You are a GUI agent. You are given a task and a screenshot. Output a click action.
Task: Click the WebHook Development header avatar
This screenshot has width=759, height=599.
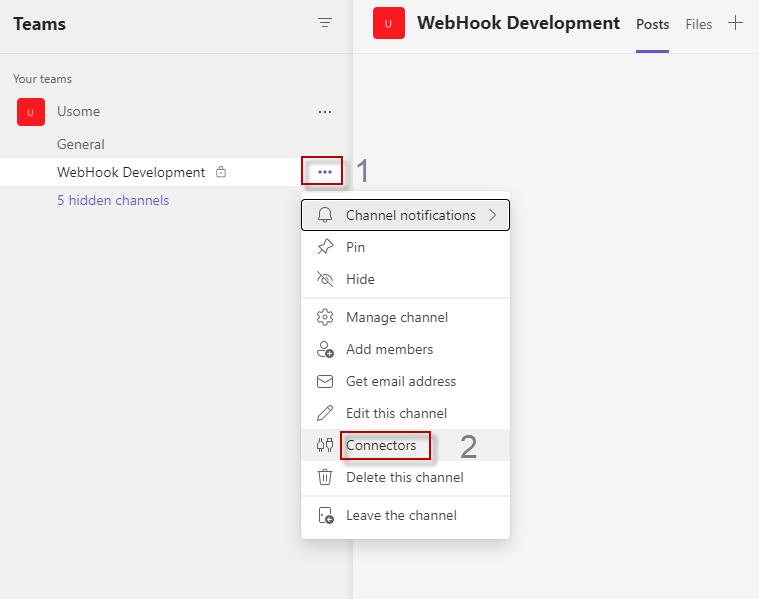pos(389,23)
